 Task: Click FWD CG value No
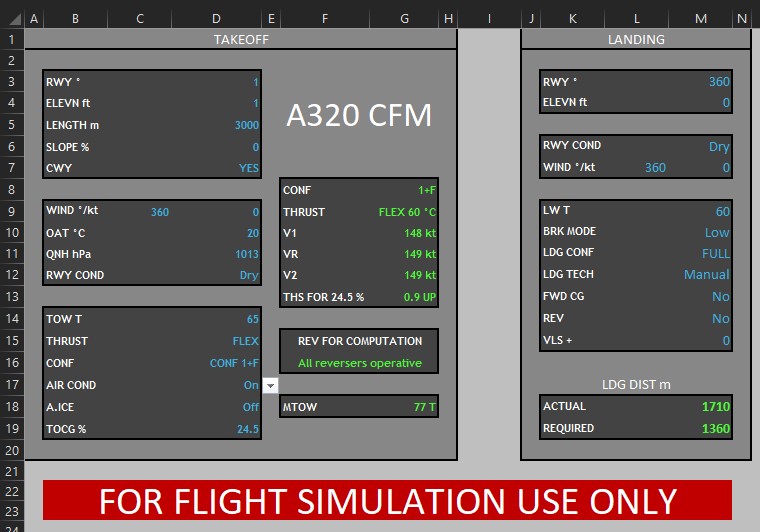coord(721,297)
